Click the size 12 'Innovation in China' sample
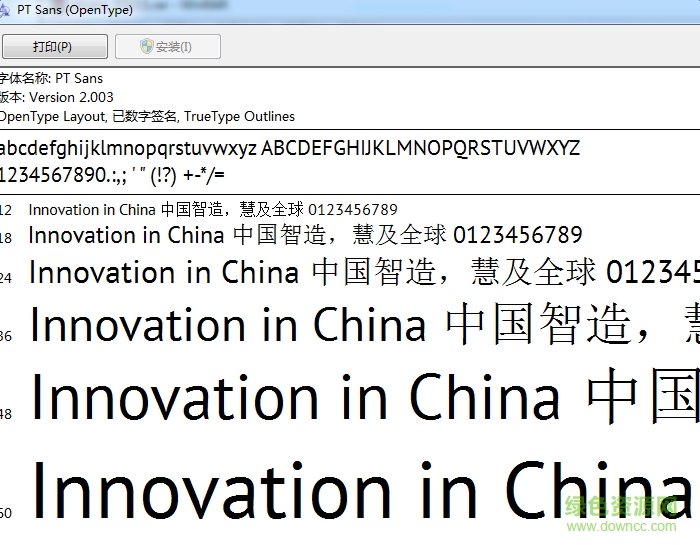Viewport: 700px width, 545px height. pos(213,209)
